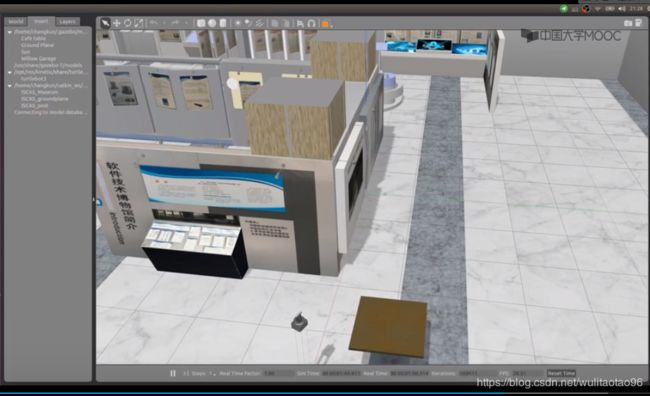This screenshot has width=650, height=396.
Task: Select the Ground Plane model
Action: click(x=37, y=45)
